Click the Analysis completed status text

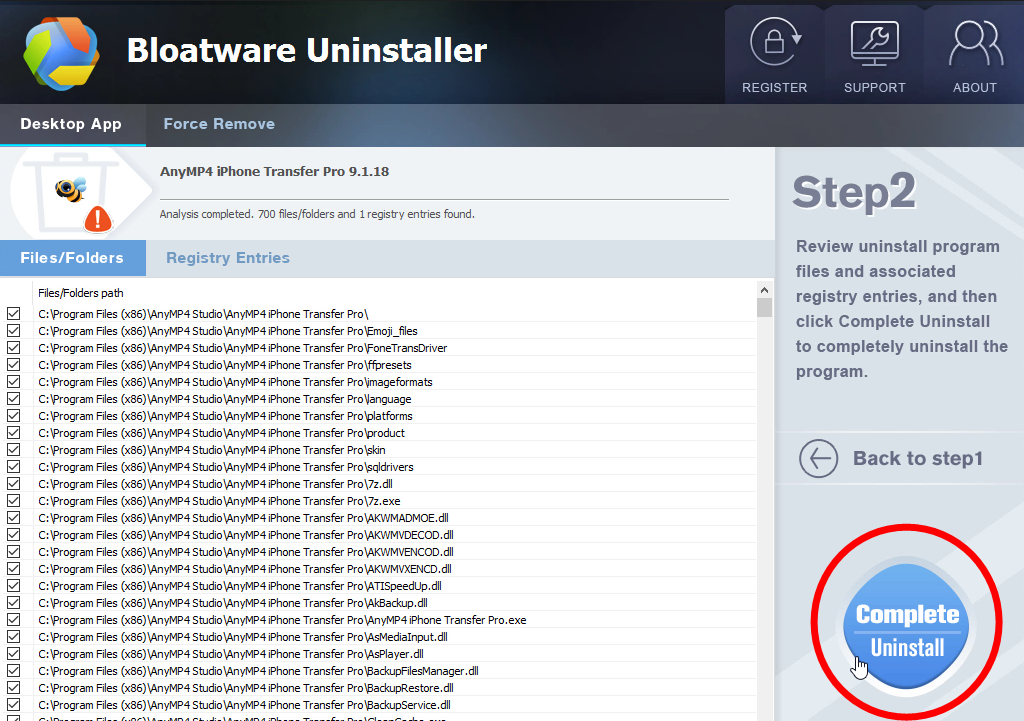click(317, 214)
